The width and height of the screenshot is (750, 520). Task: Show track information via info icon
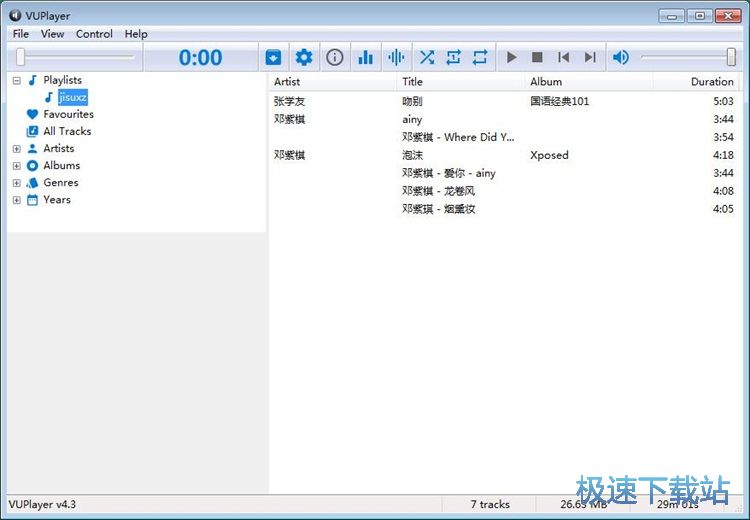coord(335,58)
